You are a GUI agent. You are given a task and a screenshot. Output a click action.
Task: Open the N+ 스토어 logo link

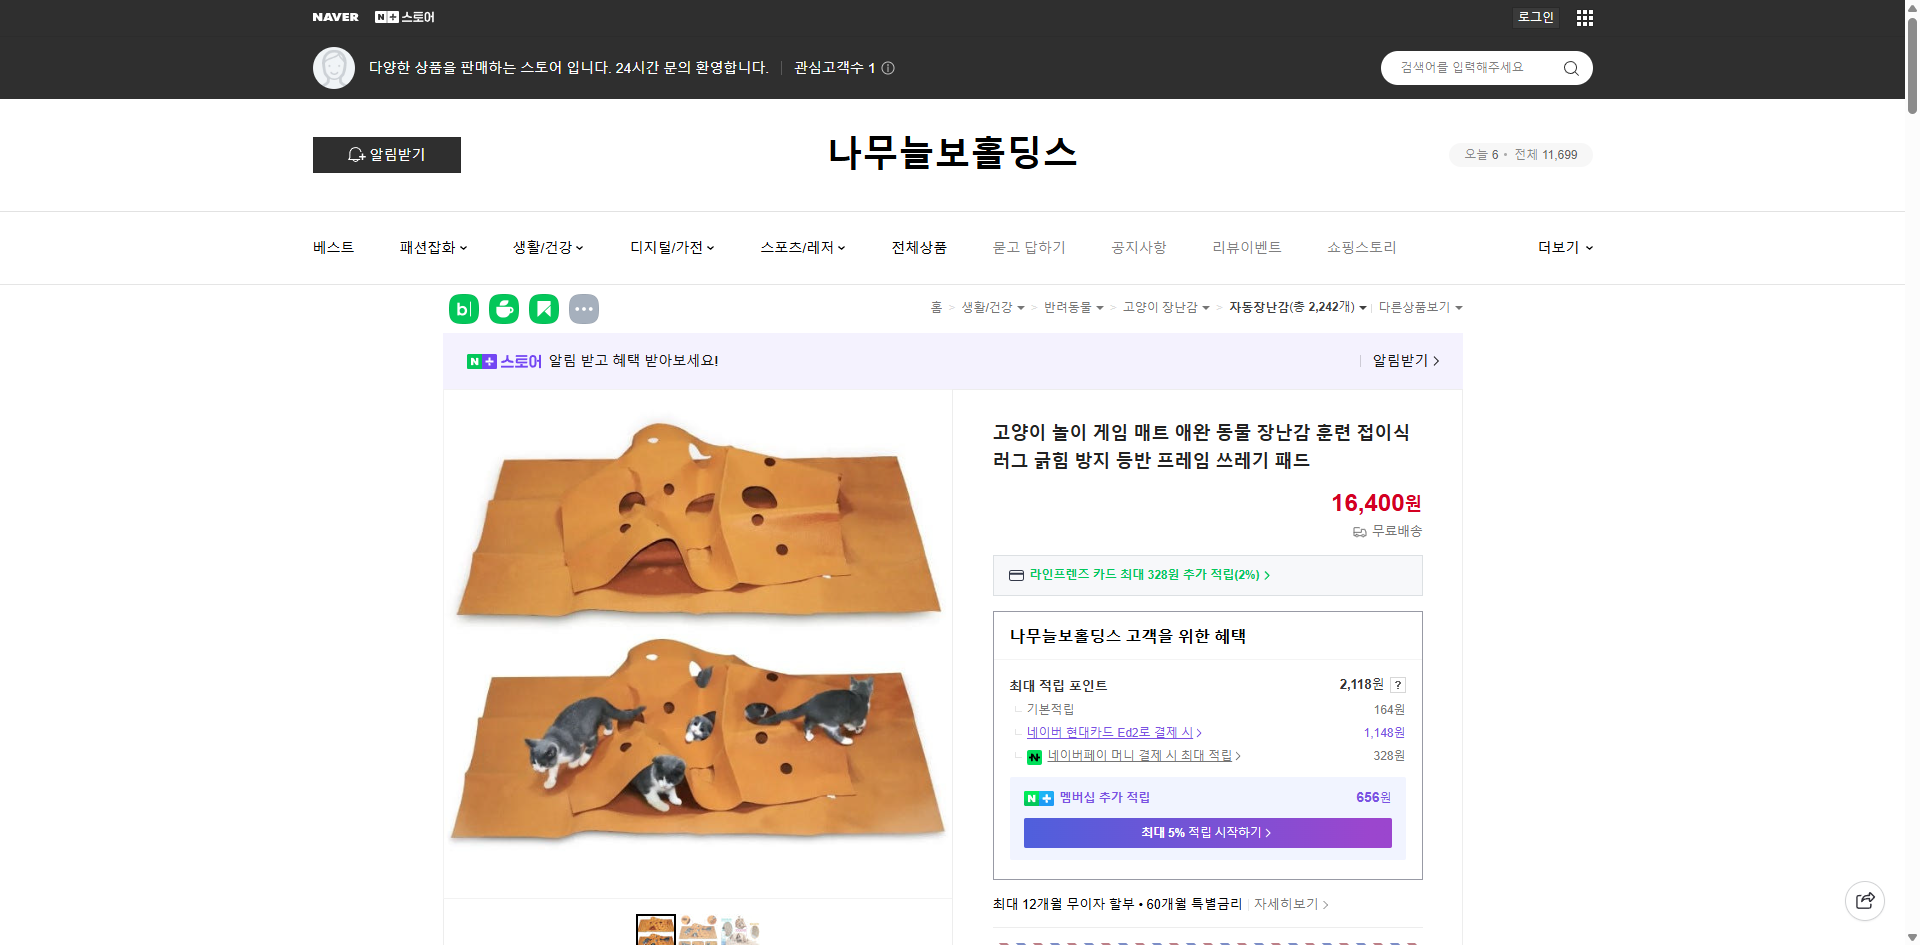pyautogui.click(x=405, y=17)
